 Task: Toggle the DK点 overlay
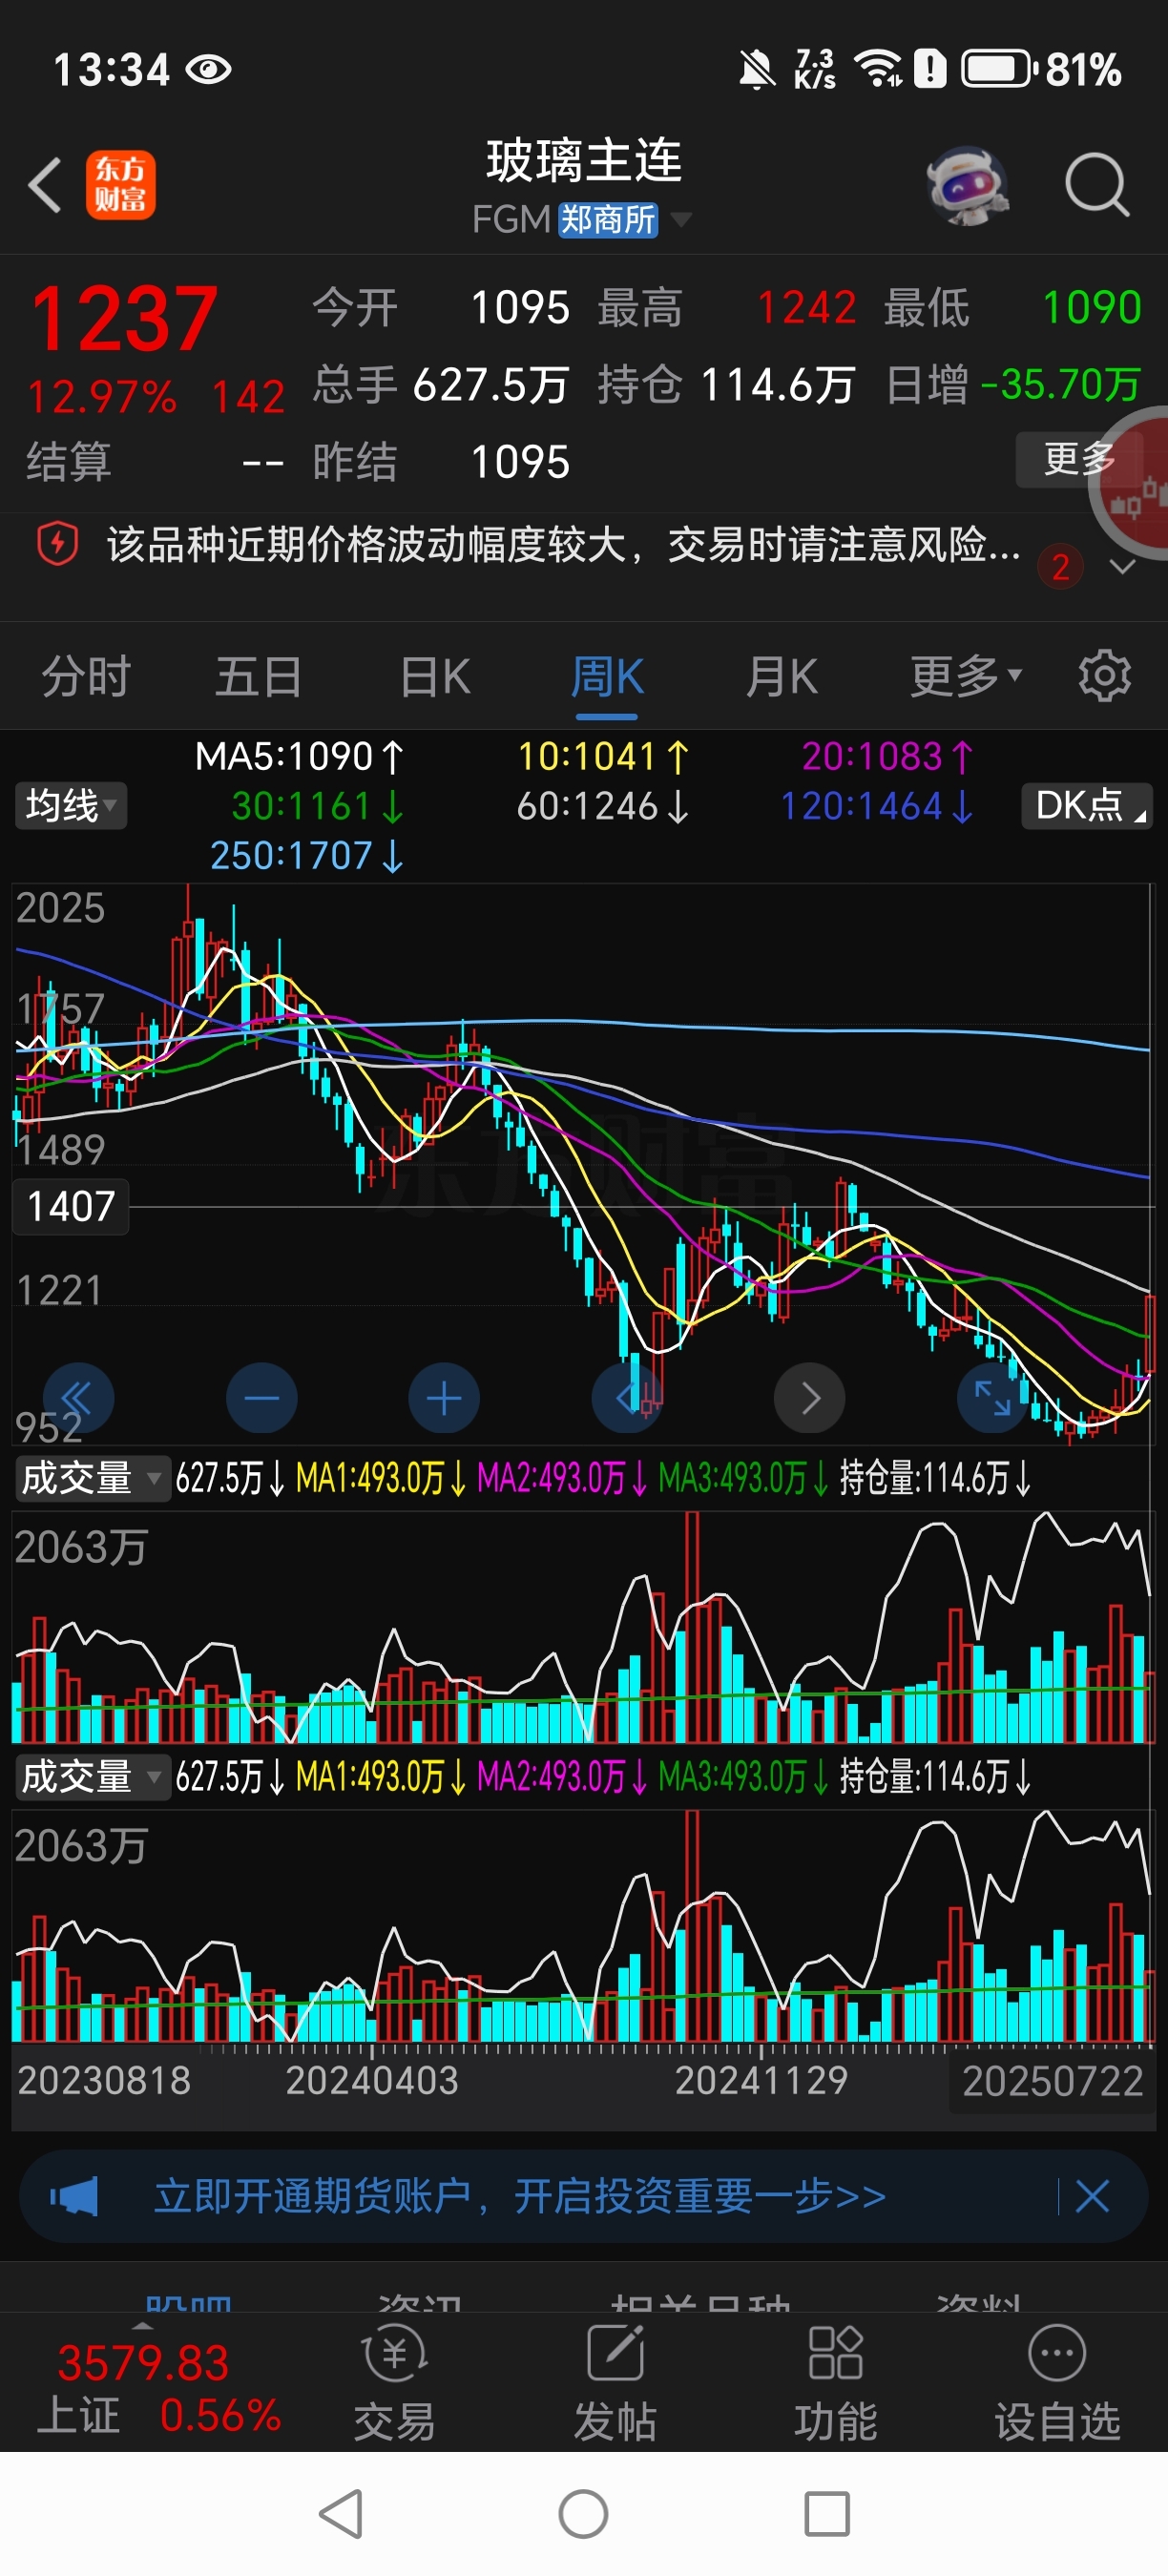pyautogui.click(x=1086, y=805)
